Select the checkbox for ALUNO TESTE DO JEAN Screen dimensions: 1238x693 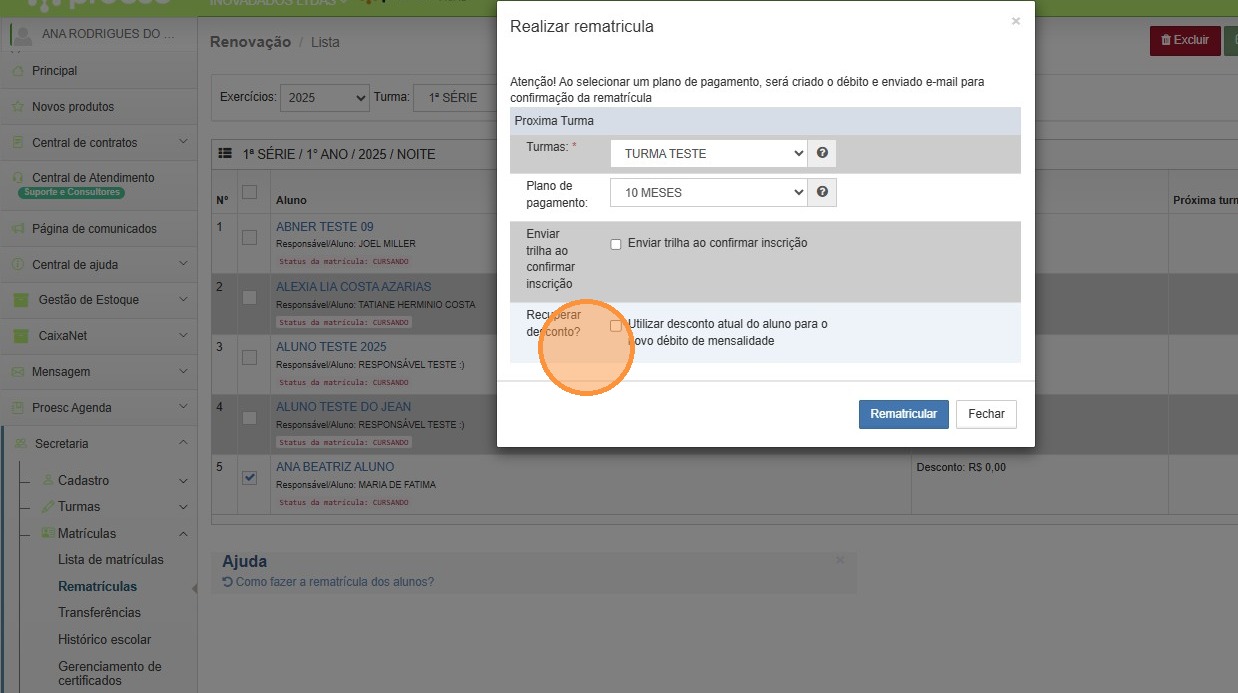click(249, 418)
